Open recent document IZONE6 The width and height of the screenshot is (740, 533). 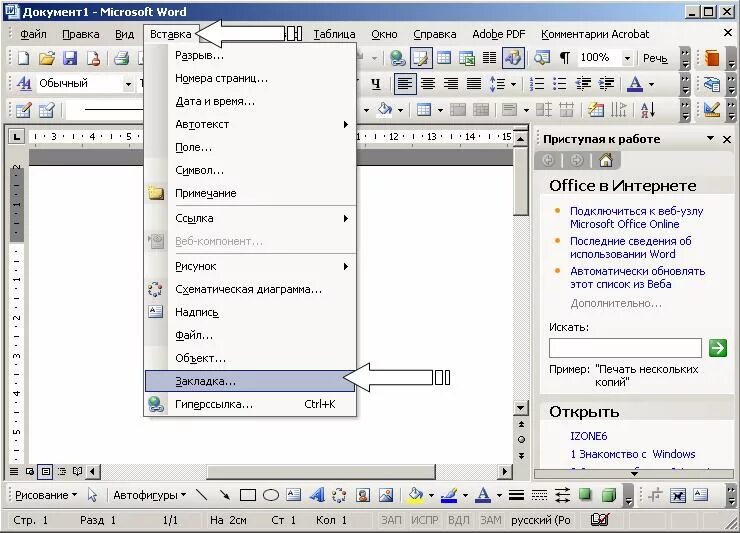589,436
